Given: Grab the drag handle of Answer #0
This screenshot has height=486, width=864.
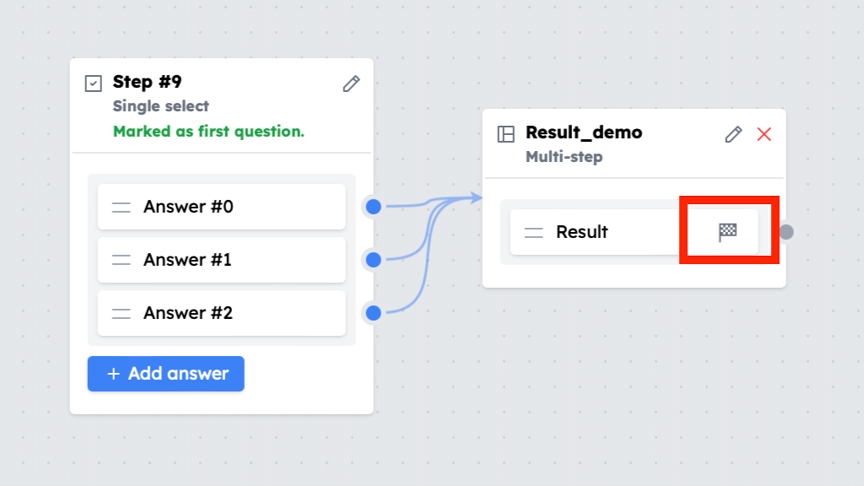Looking at the screenshot, I should click(x=121, y=207).
